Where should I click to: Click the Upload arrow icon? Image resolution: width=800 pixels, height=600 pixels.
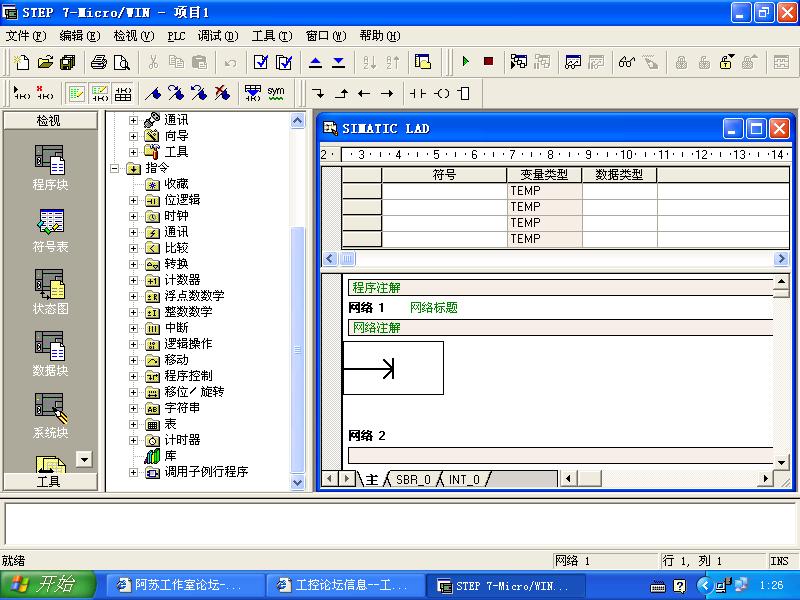pyautogui.click(x=315, y=62)
